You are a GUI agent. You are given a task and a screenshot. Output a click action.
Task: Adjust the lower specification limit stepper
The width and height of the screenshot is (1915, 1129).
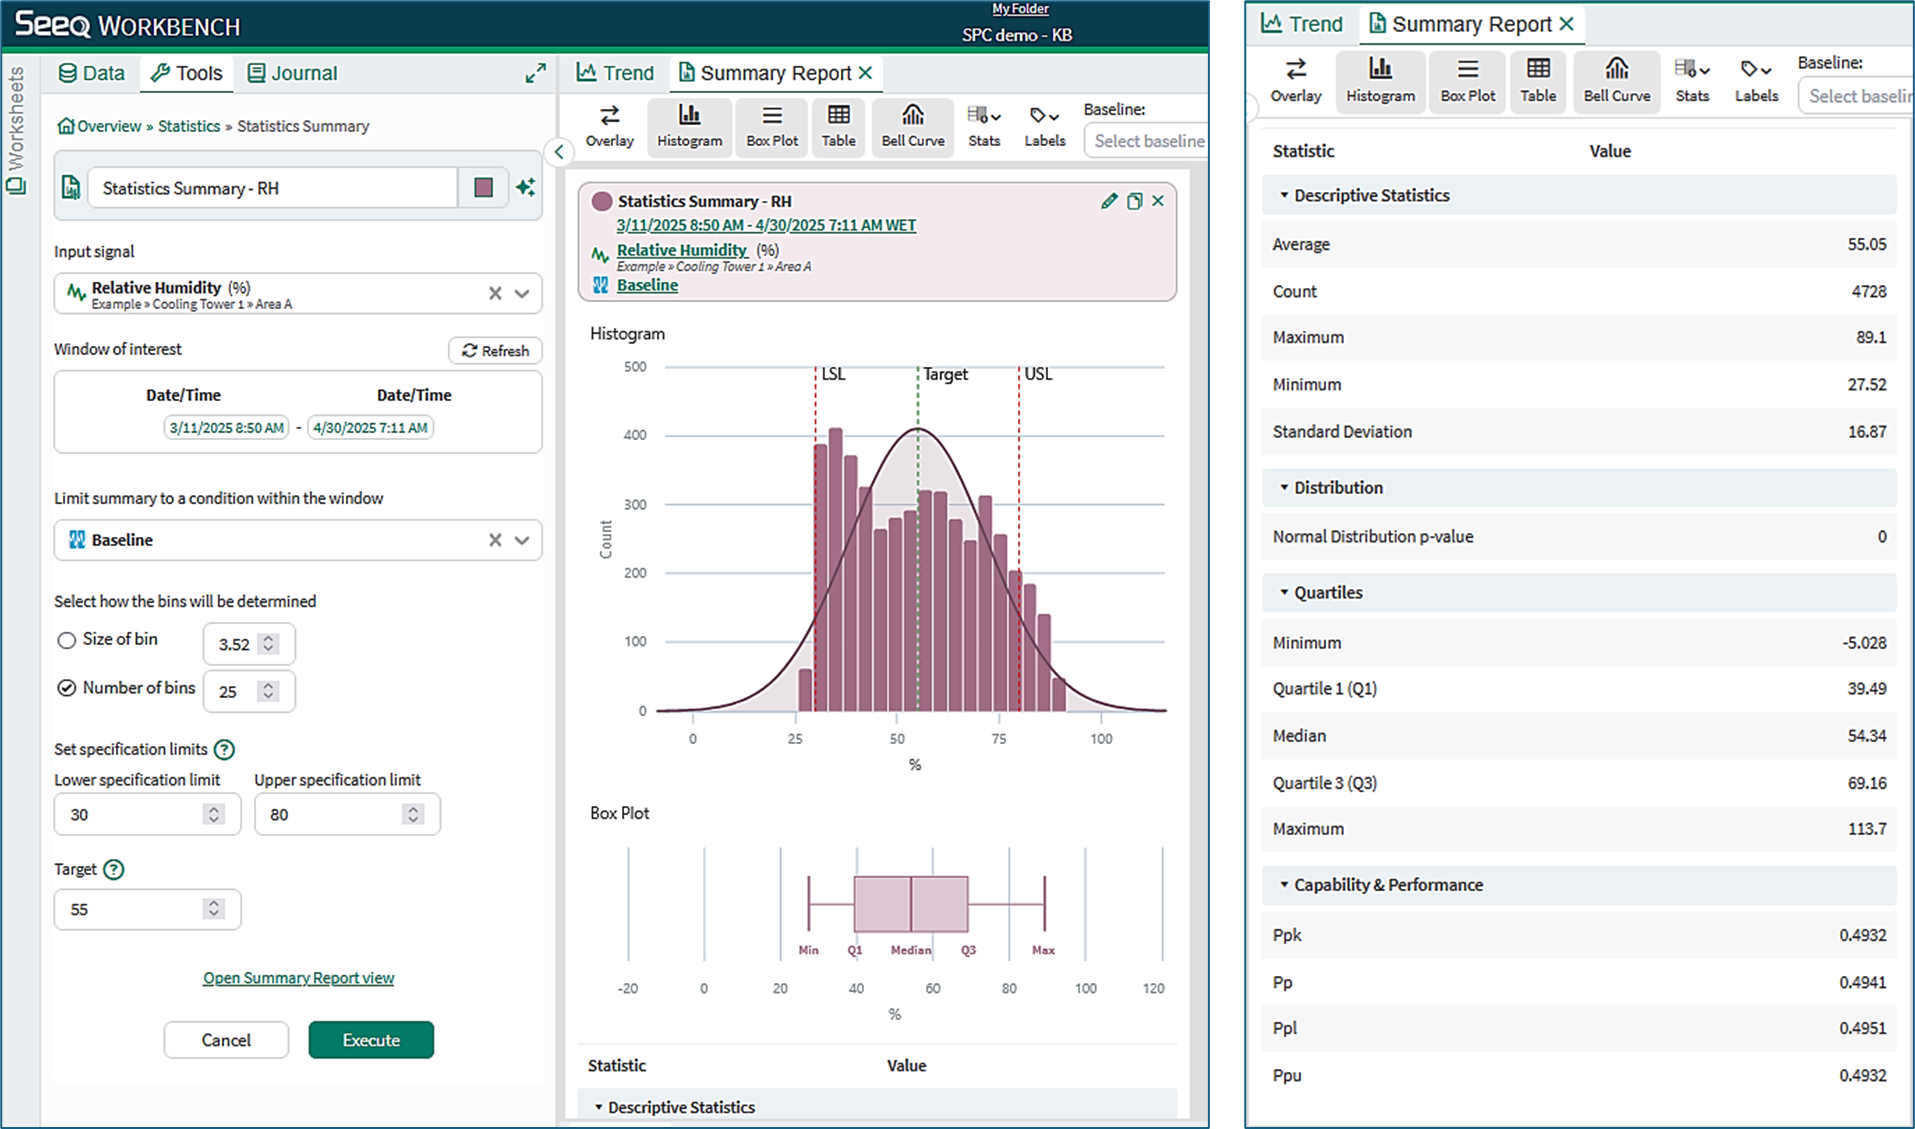point(213,814)
